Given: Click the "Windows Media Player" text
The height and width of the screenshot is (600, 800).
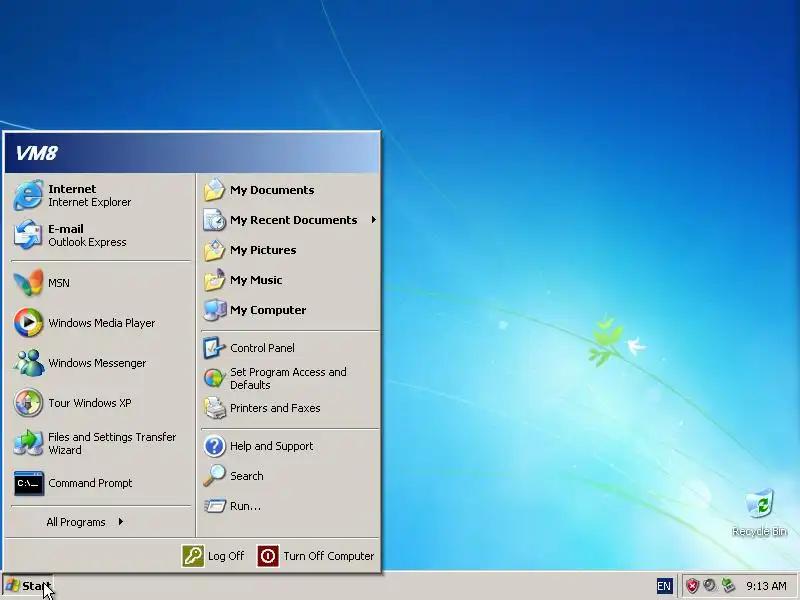Looking at the screenshot, I should pyautogui.click(x=102, y=323).
